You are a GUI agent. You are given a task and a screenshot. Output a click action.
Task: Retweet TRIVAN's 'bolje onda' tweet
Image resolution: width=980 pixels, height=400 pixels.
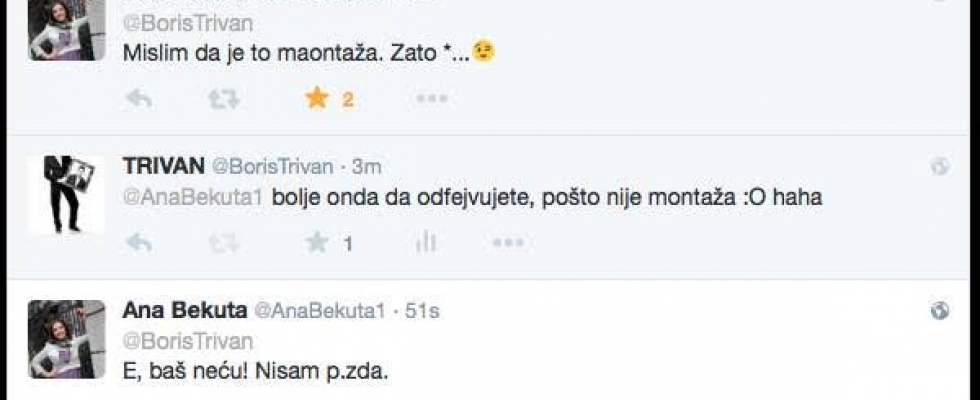click(222, 242)
